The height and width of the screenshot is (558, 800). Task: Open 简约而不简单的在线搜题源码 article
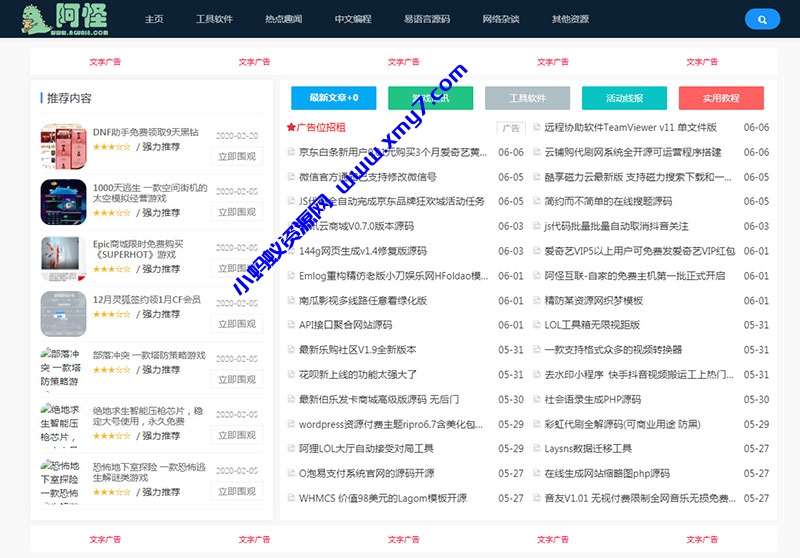coord(608,201)
